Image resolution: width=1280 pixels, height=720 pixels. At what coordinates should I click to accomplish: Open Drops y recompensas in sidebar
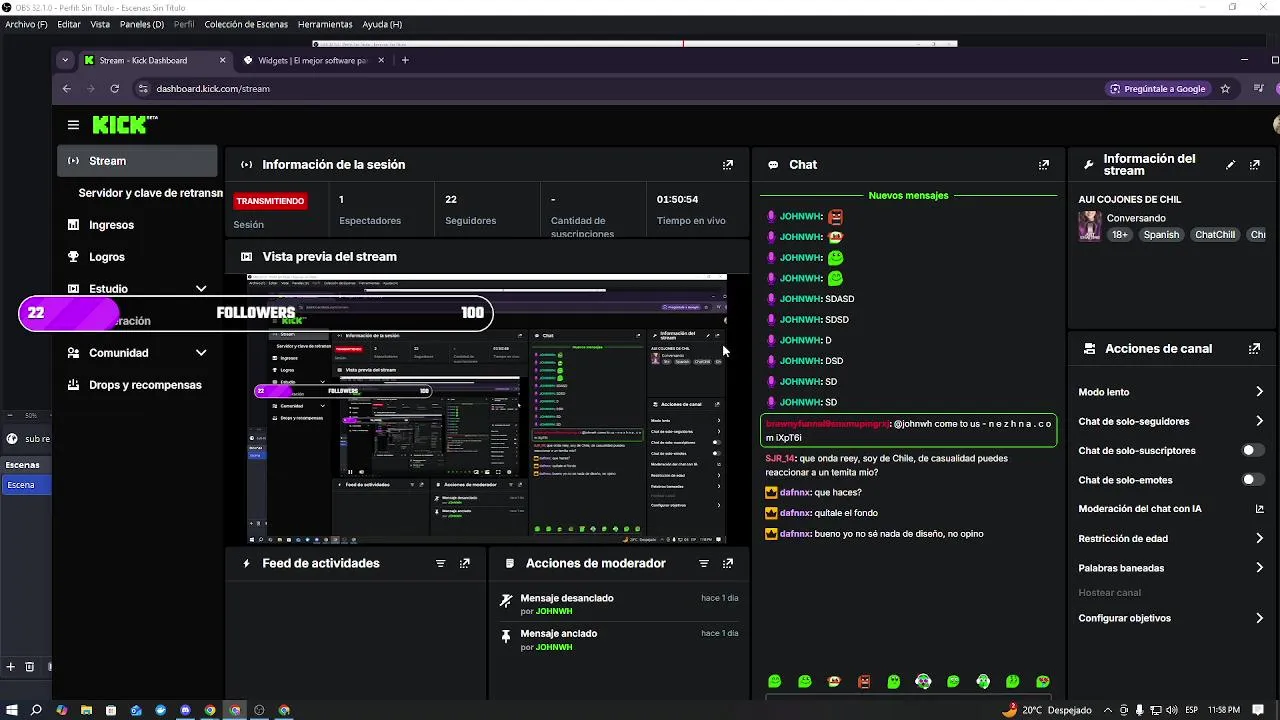pos(137,385)
